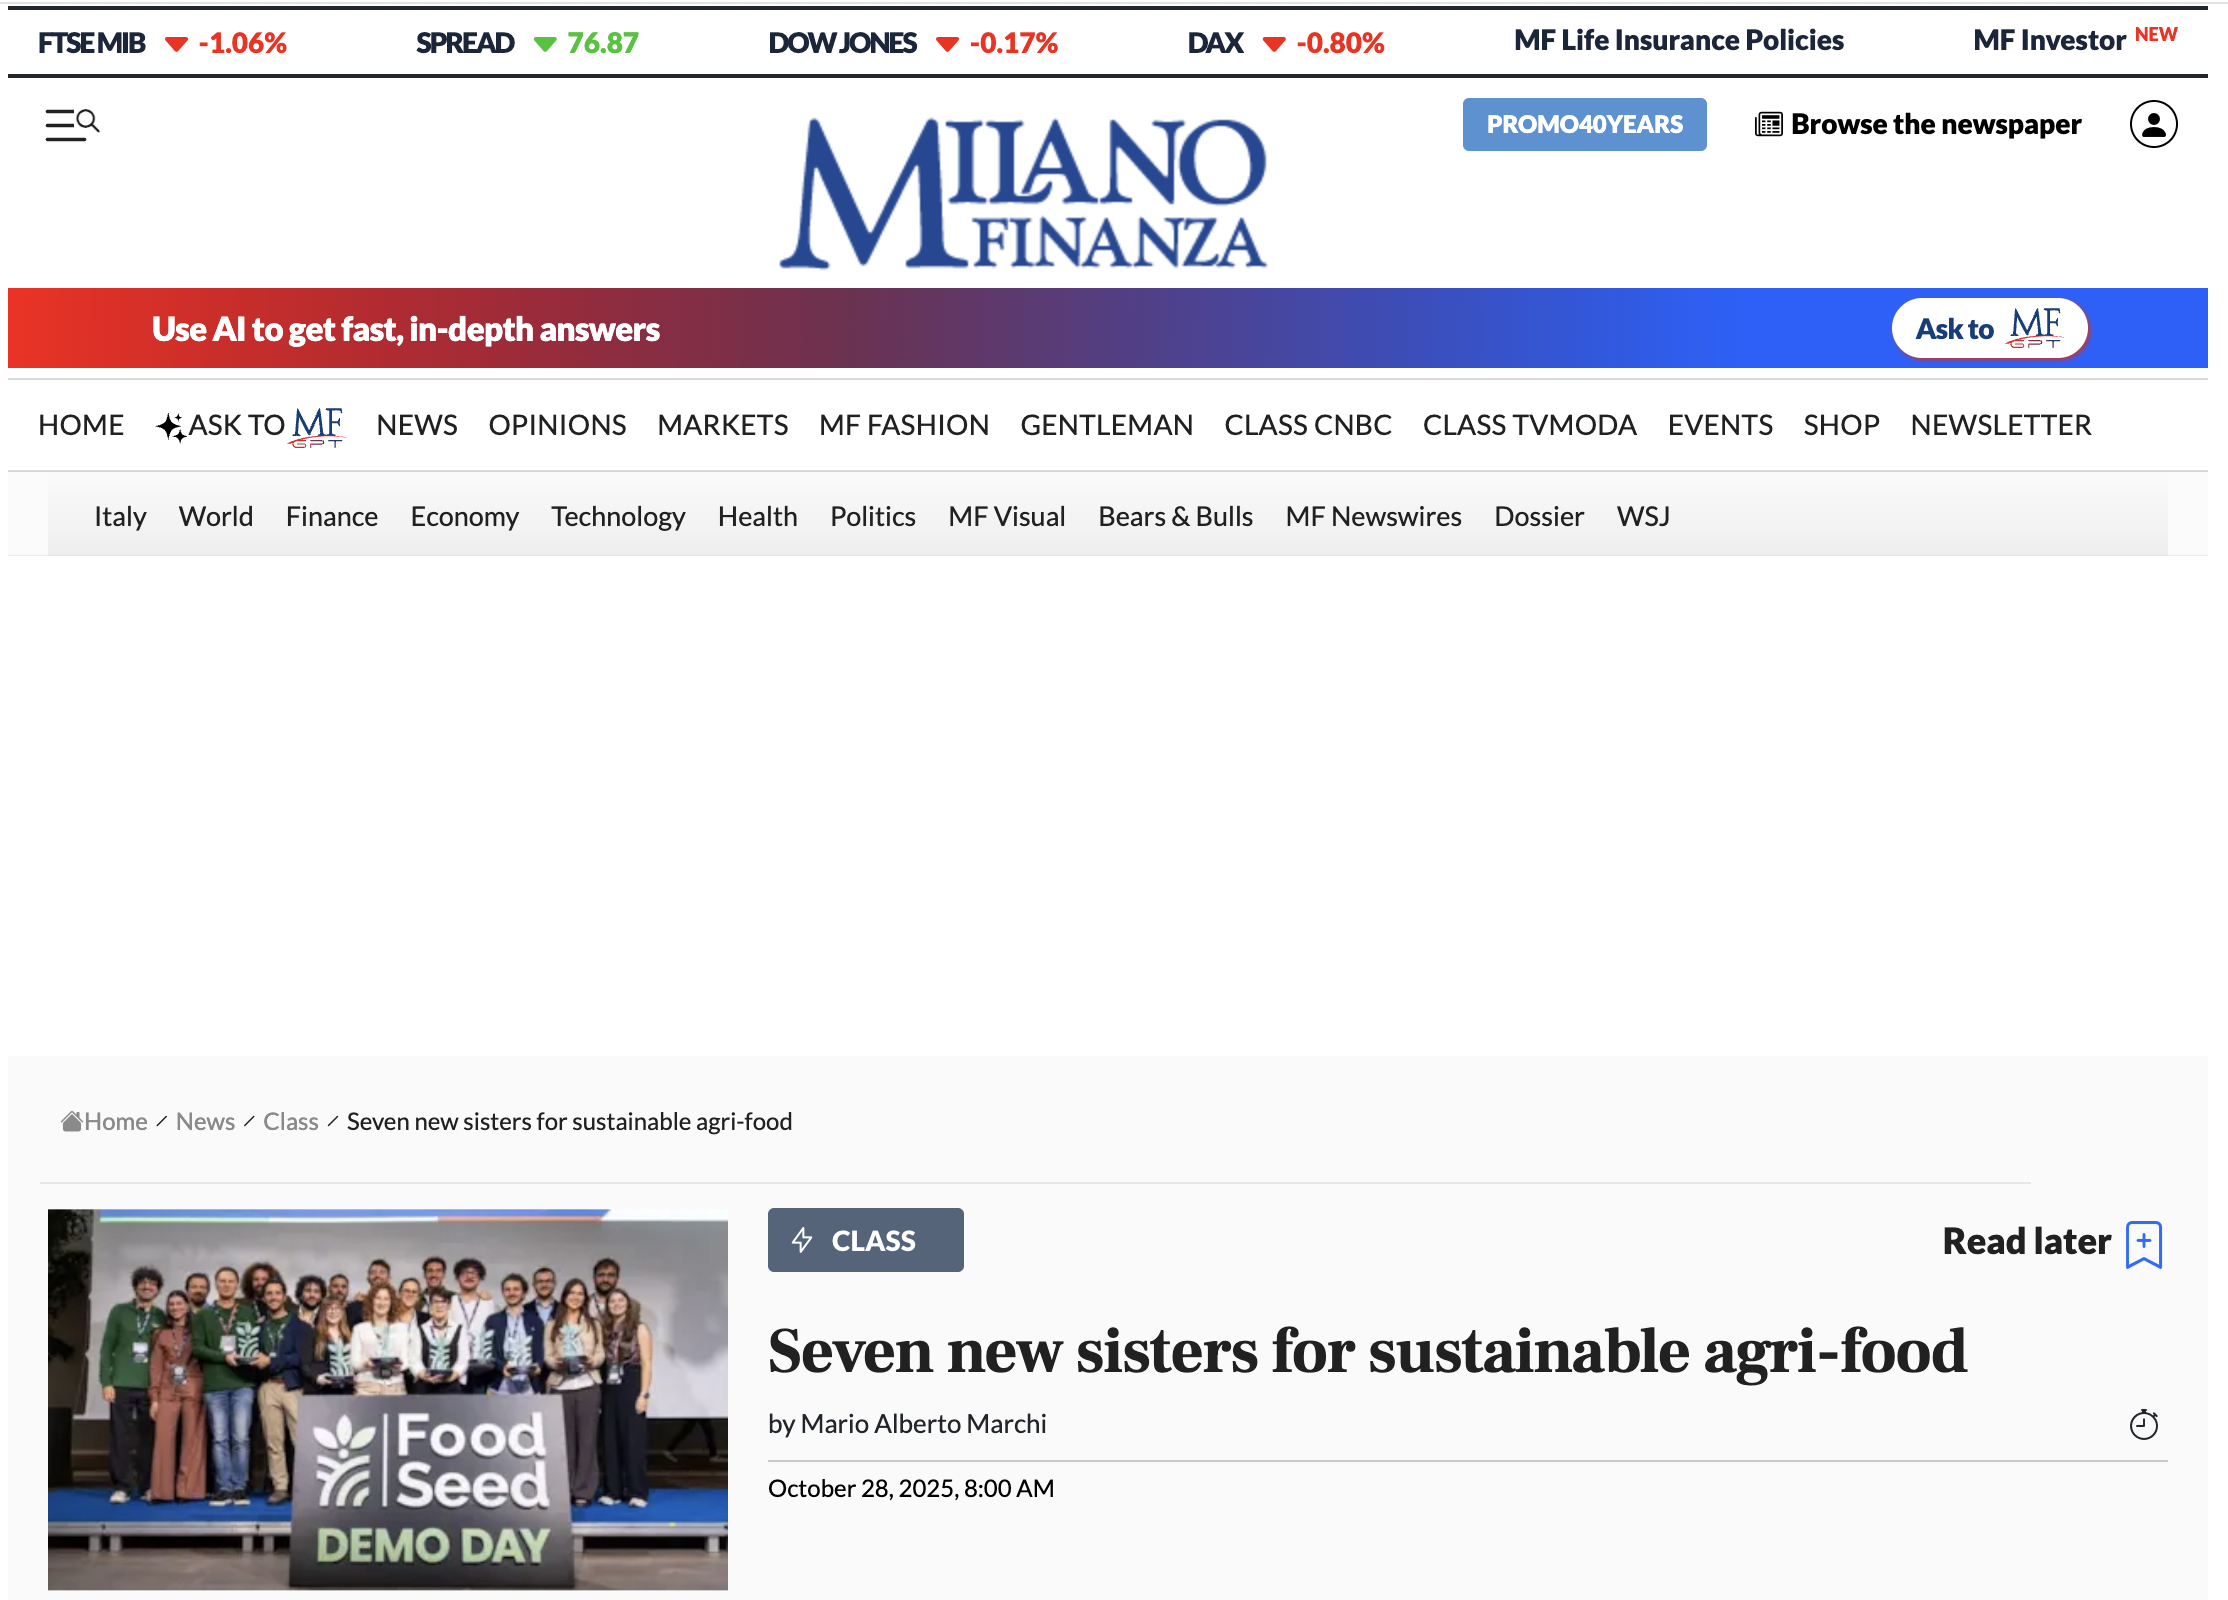Click the home icon in breadcrumb

[x=72, y=1121]
